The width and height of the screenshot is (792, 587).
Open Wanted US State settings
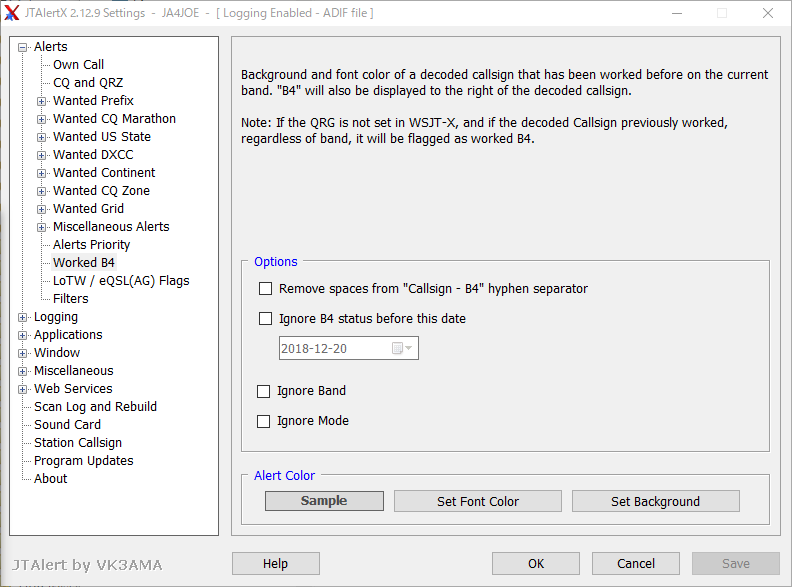pos(102,136)
